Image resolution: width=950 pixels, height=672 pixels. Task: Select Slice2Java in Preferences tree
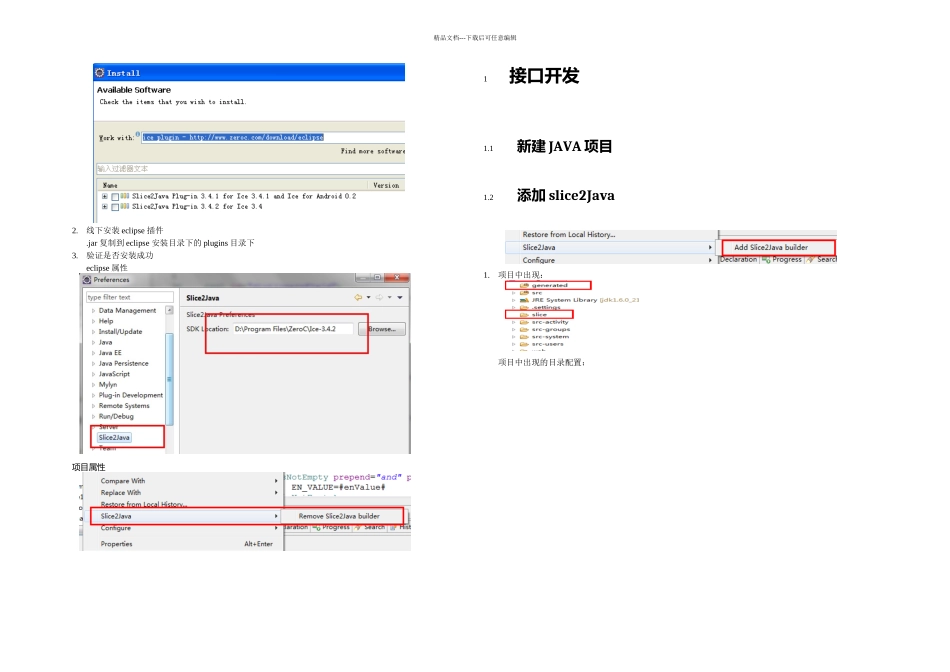(x=115, y=437)
